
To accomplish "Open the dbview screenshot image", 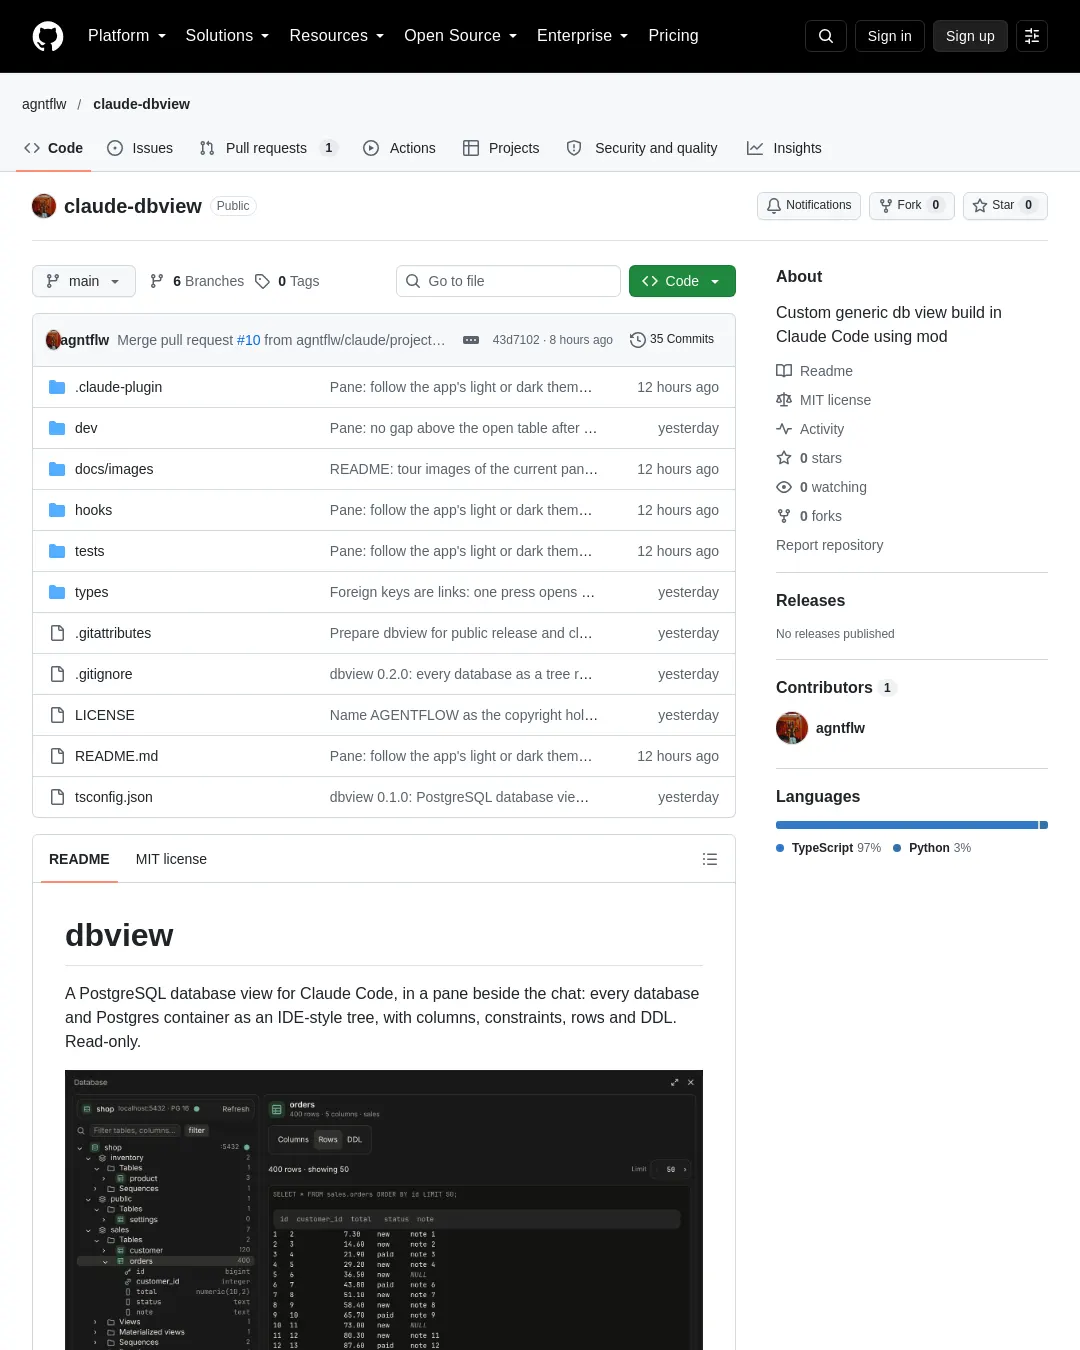I will click(384, 1210).
